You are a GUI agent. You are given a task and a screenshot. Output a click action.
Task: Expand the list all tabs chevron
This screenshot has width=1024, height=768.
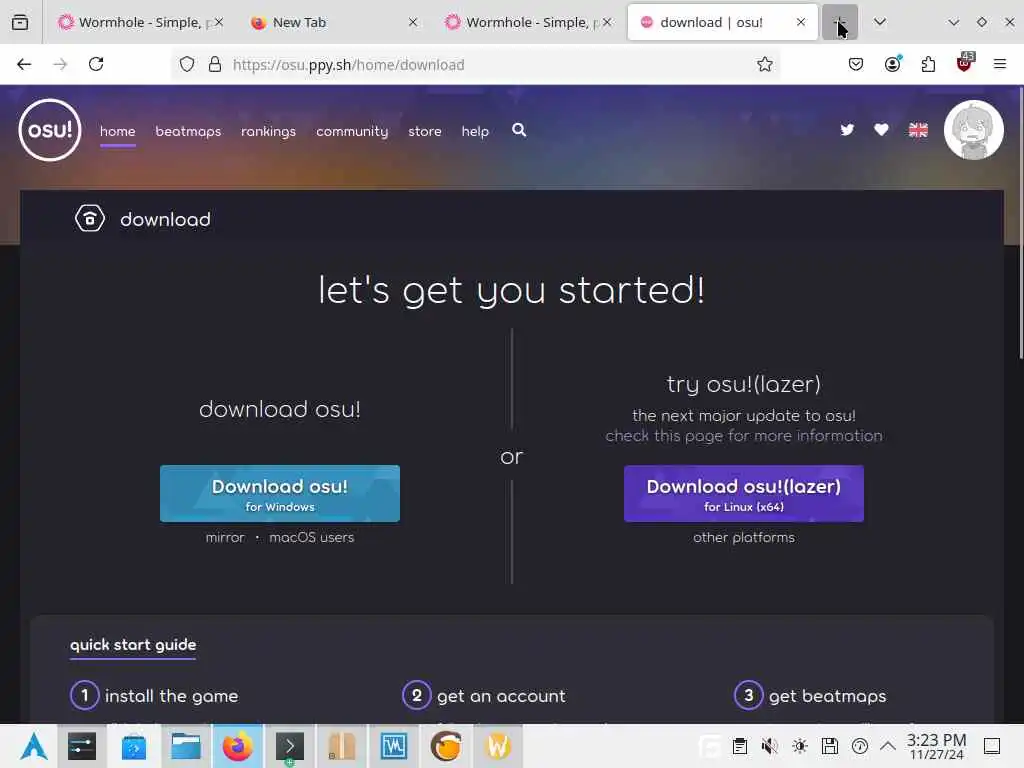880,22
